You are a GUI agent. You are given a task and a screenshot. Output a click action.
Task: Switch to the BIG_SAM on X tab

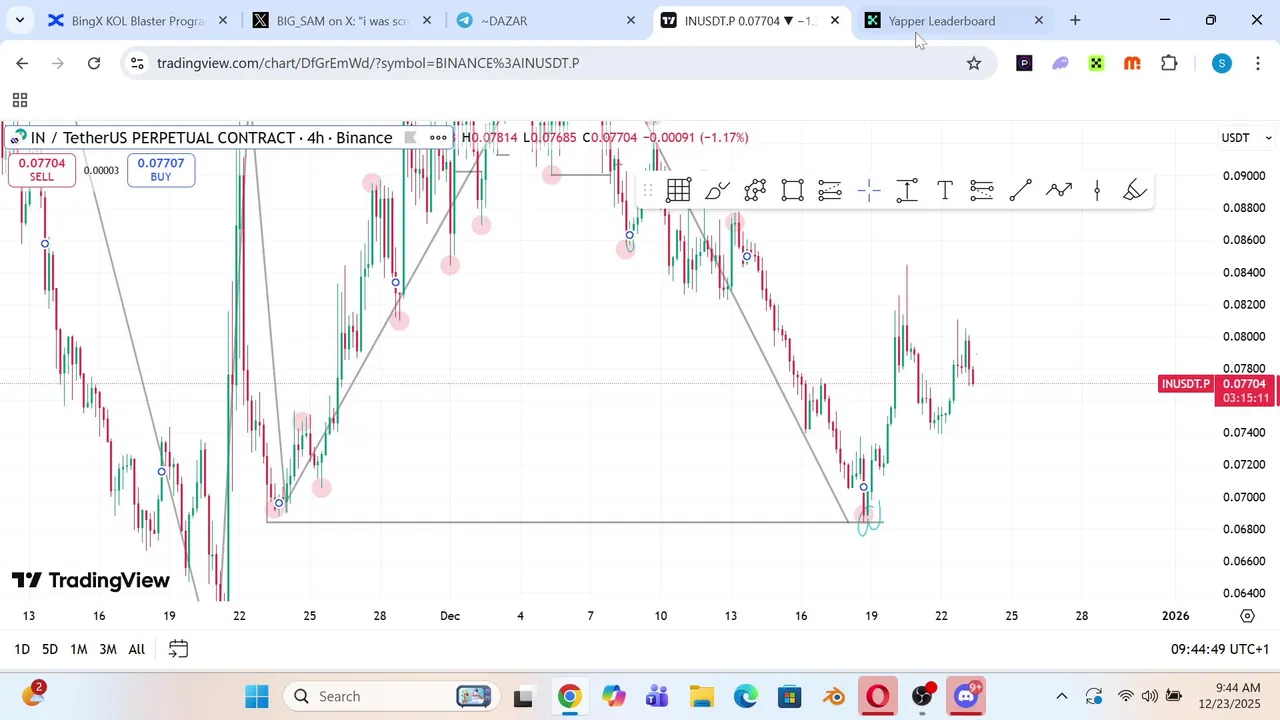(x=342, y=20)
